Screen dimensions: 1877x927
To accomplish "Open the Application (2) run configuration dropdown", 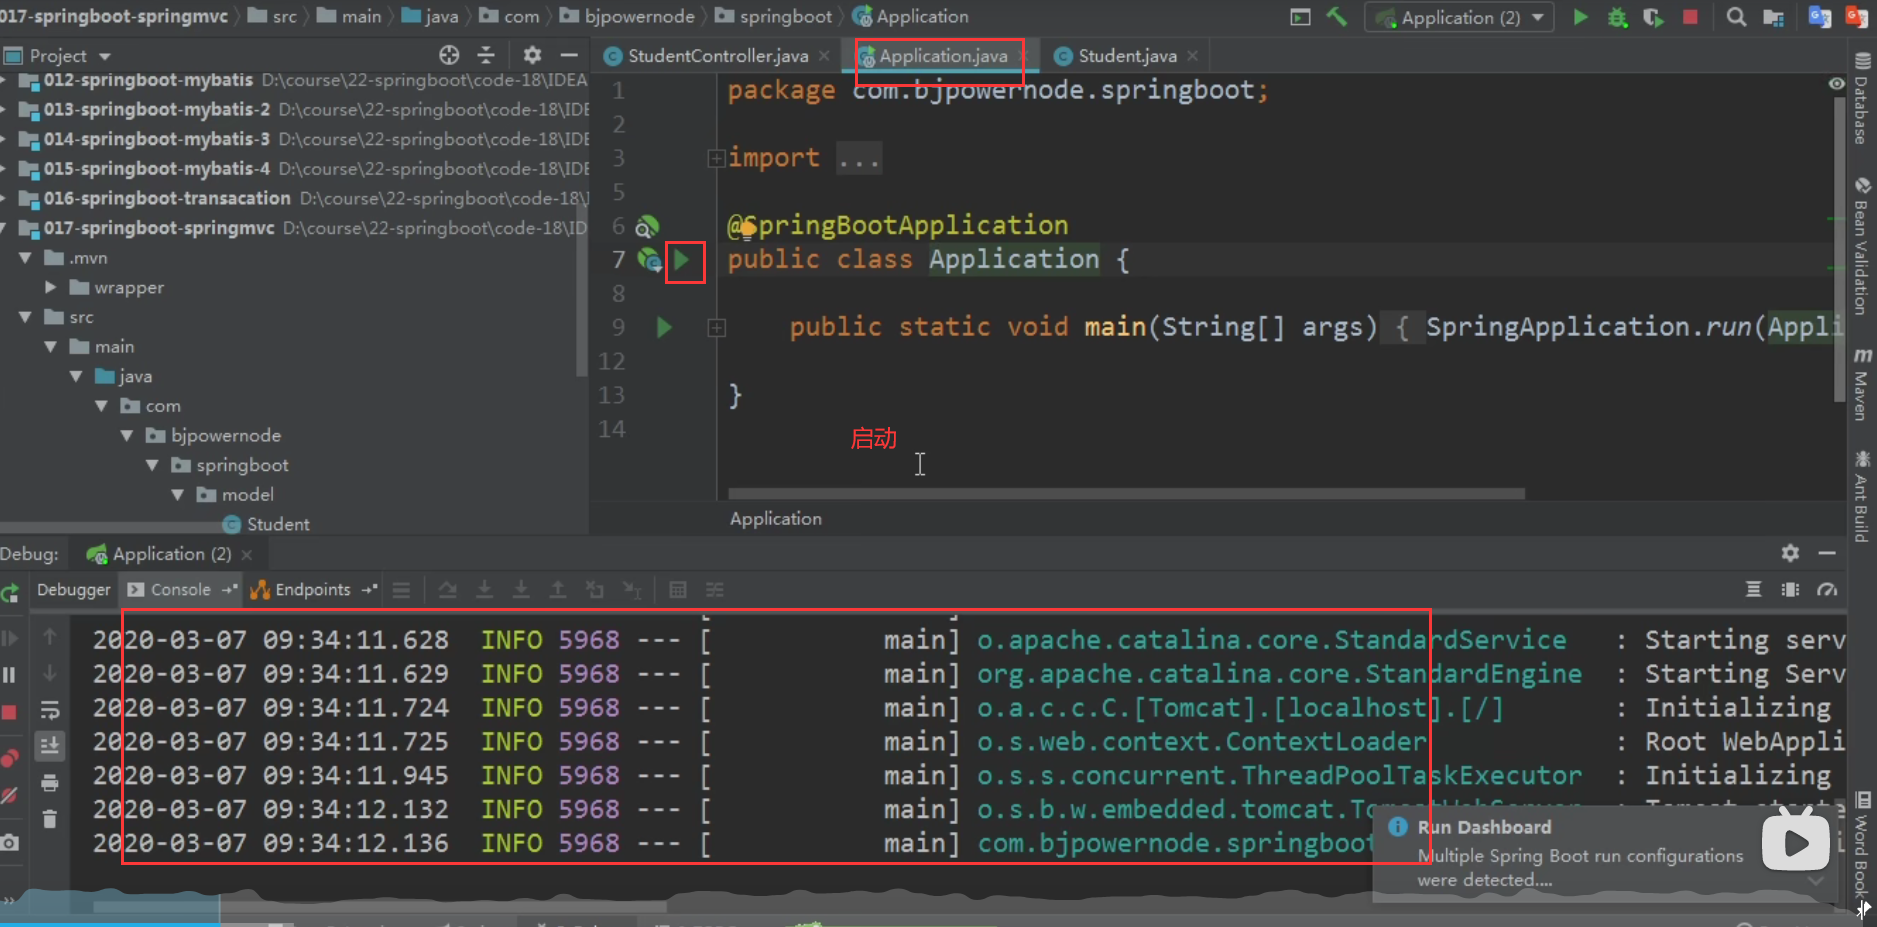I will pos(1459,17).
